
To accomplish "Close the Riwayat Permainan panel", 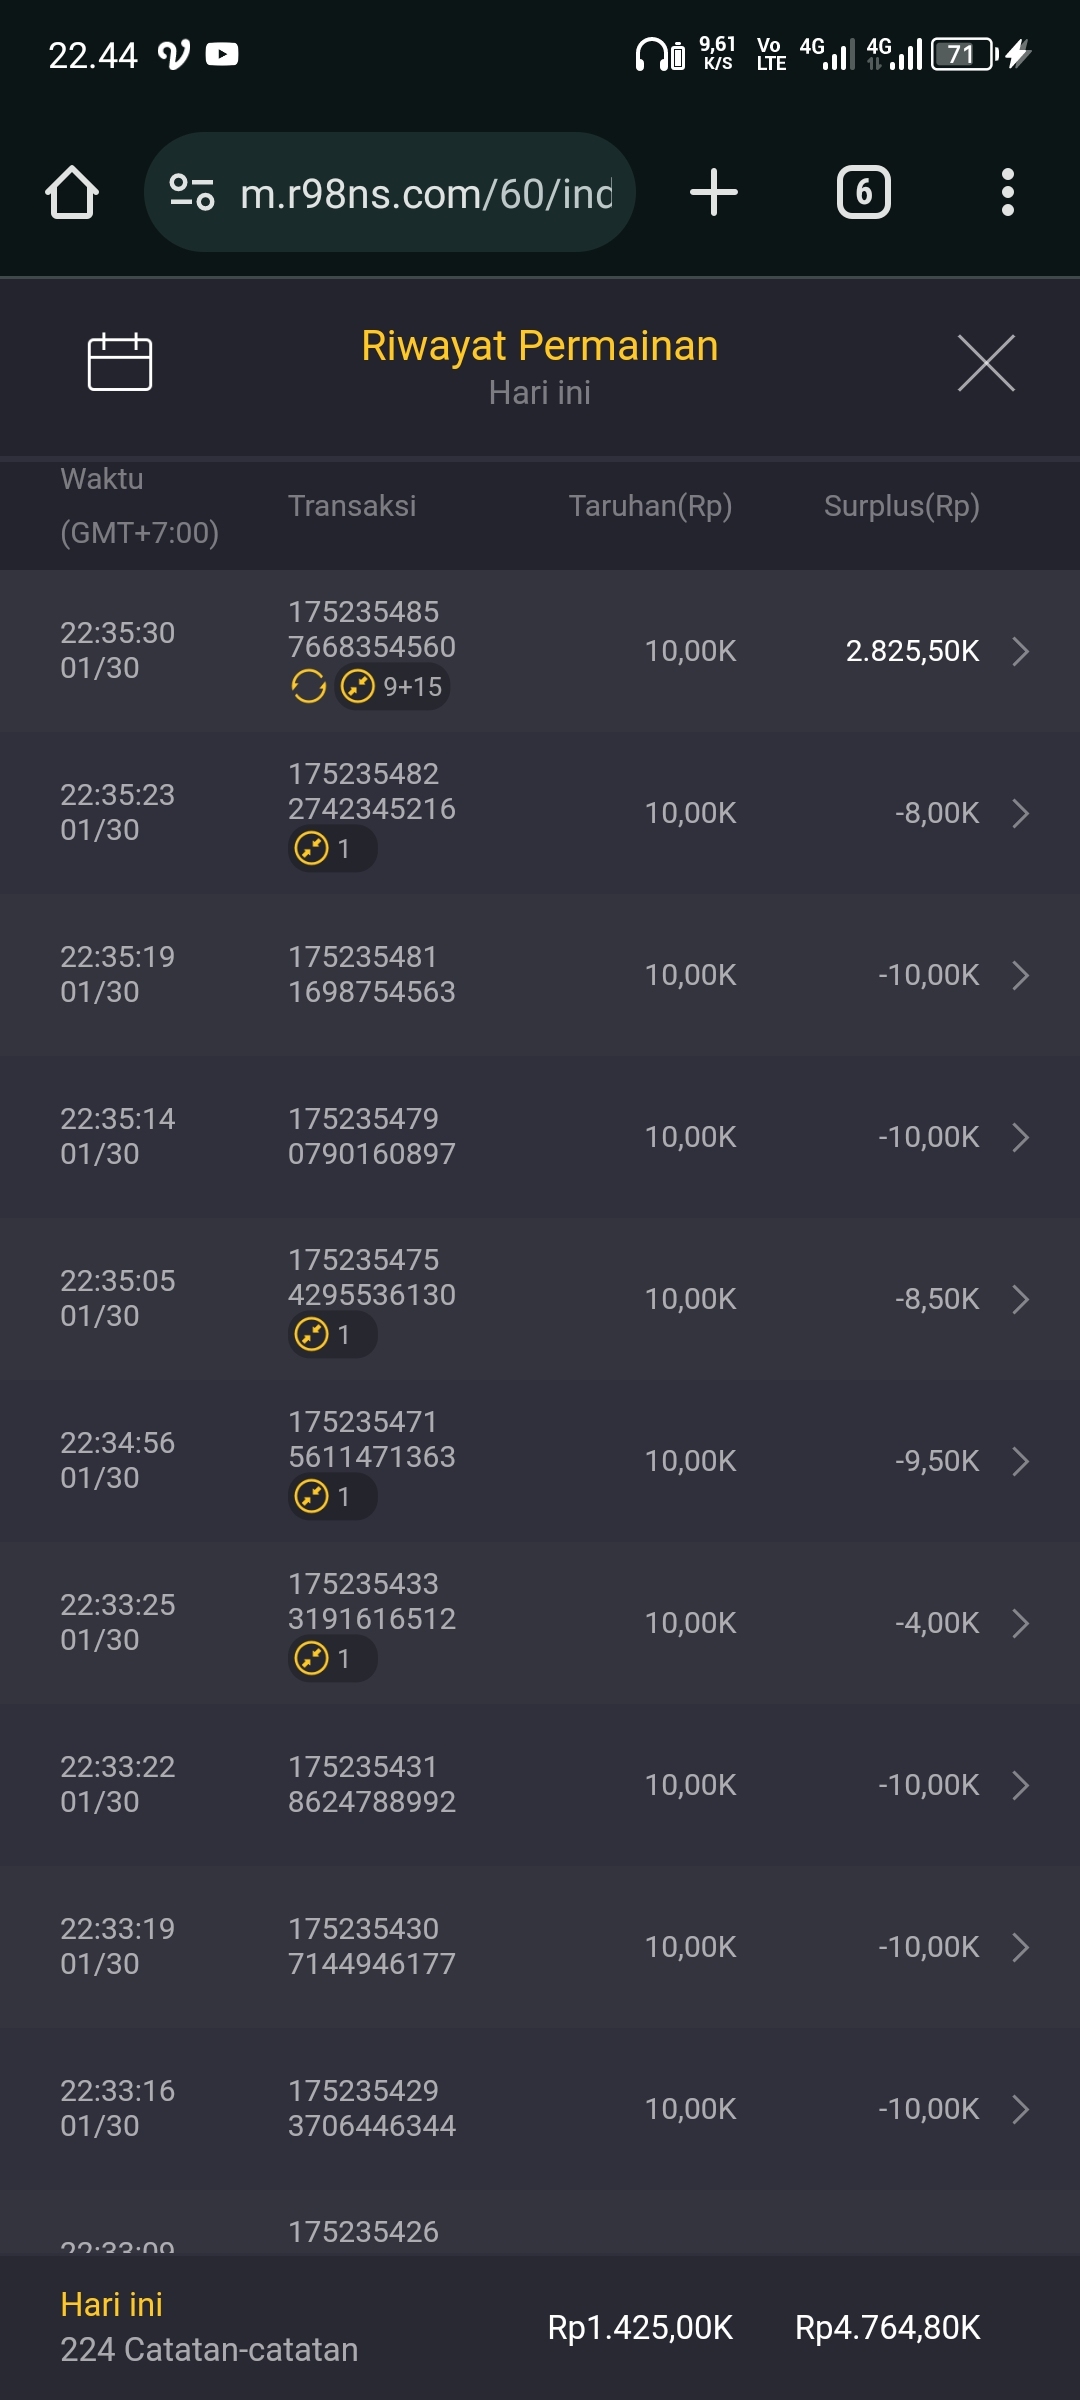I will 986,363.
